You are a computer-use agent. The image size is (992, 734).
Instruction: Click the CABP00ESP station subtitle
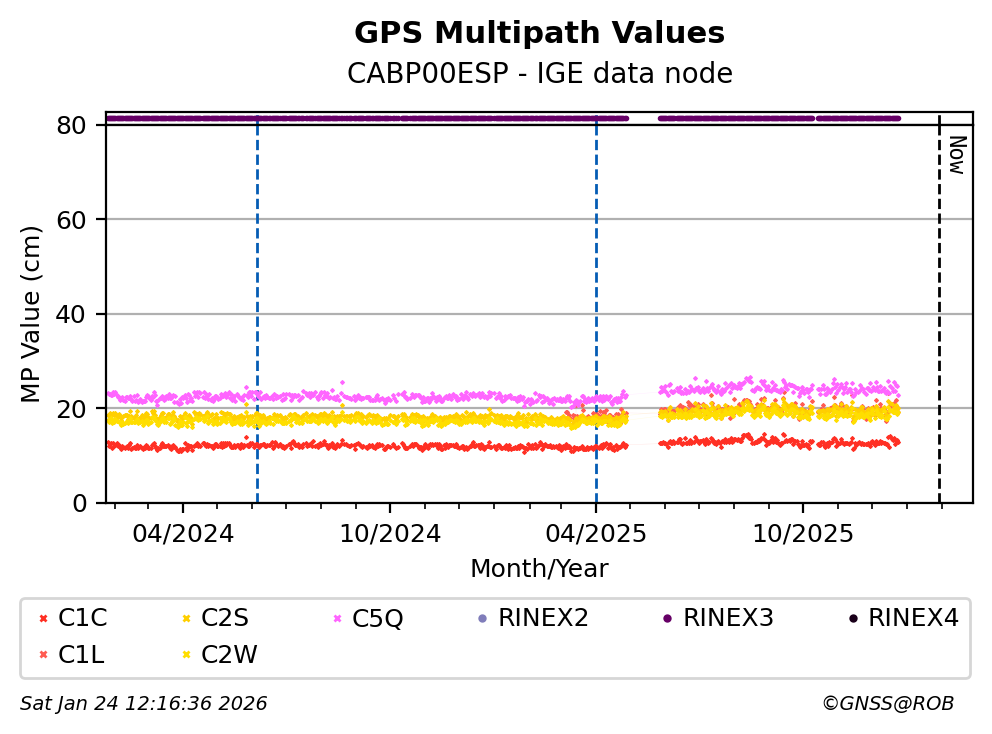coord(539,74)
